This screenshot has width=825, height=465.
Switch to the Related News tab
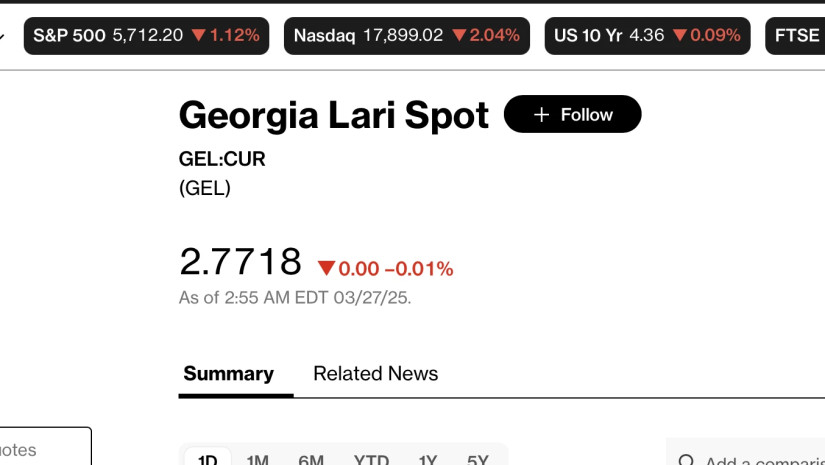pos(375,374)
